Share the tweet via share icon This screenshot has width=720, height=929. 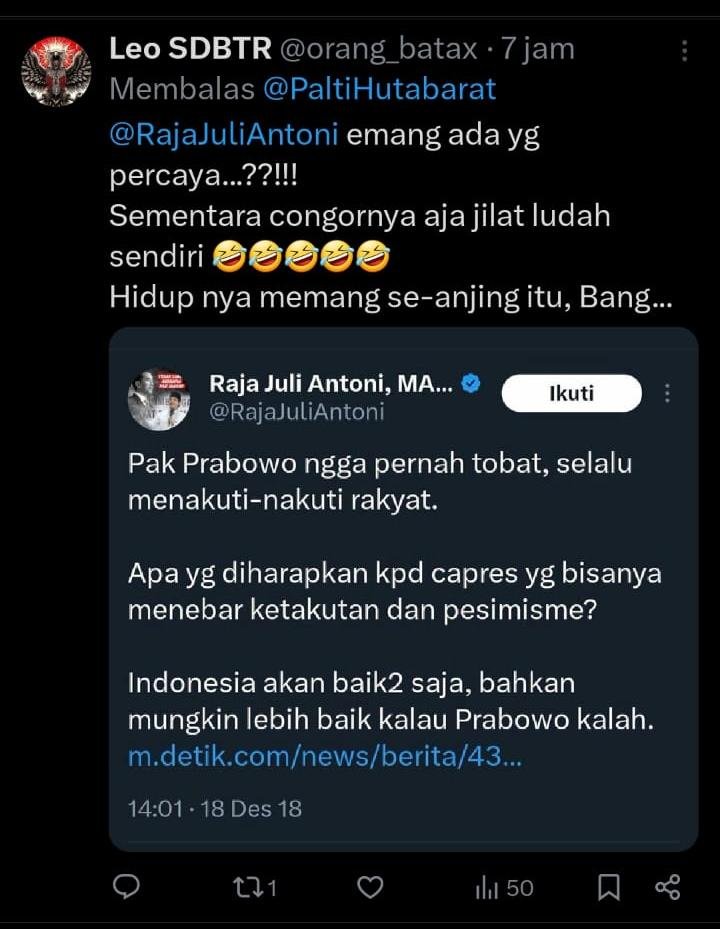pyautogui.click(x=668, y=887)
